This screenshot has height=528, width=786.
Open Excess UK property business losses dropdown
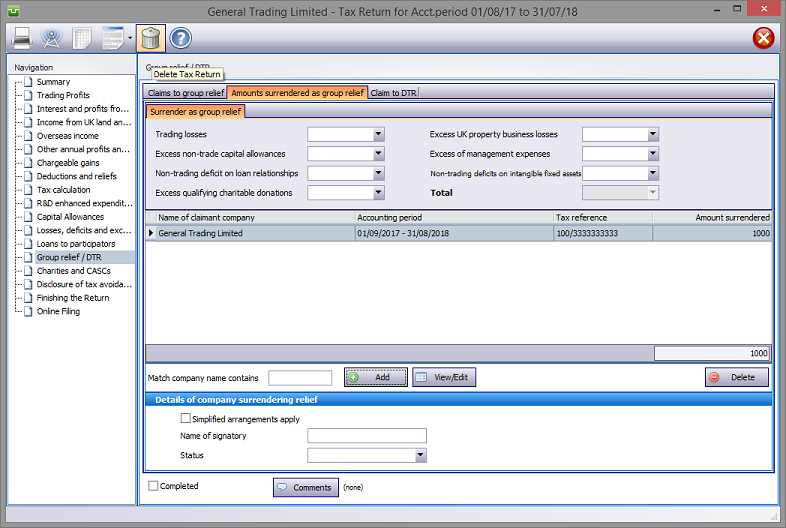653,134
